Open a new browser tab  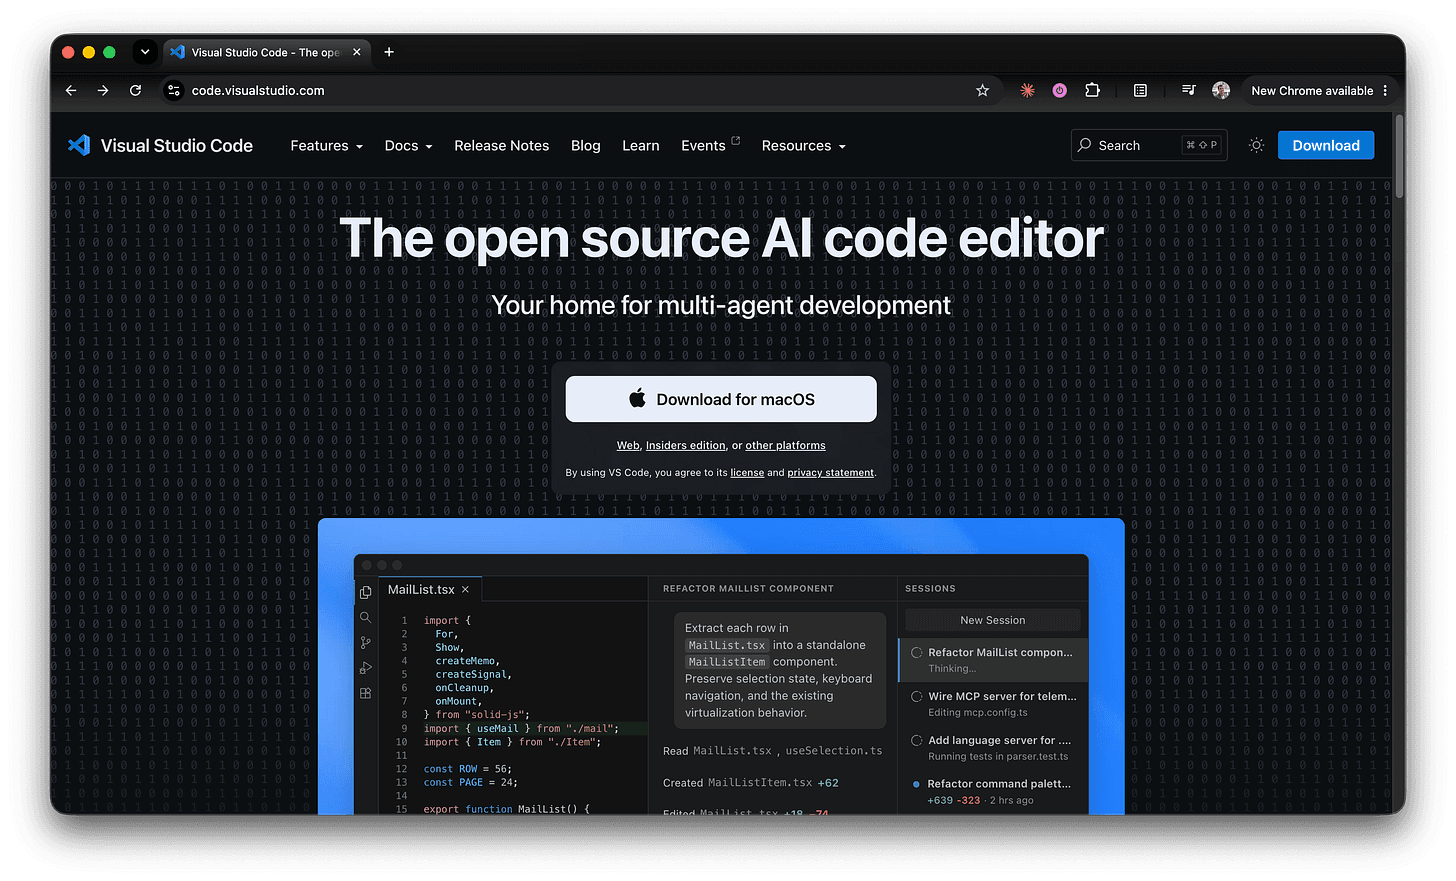(x=389, y=52)
